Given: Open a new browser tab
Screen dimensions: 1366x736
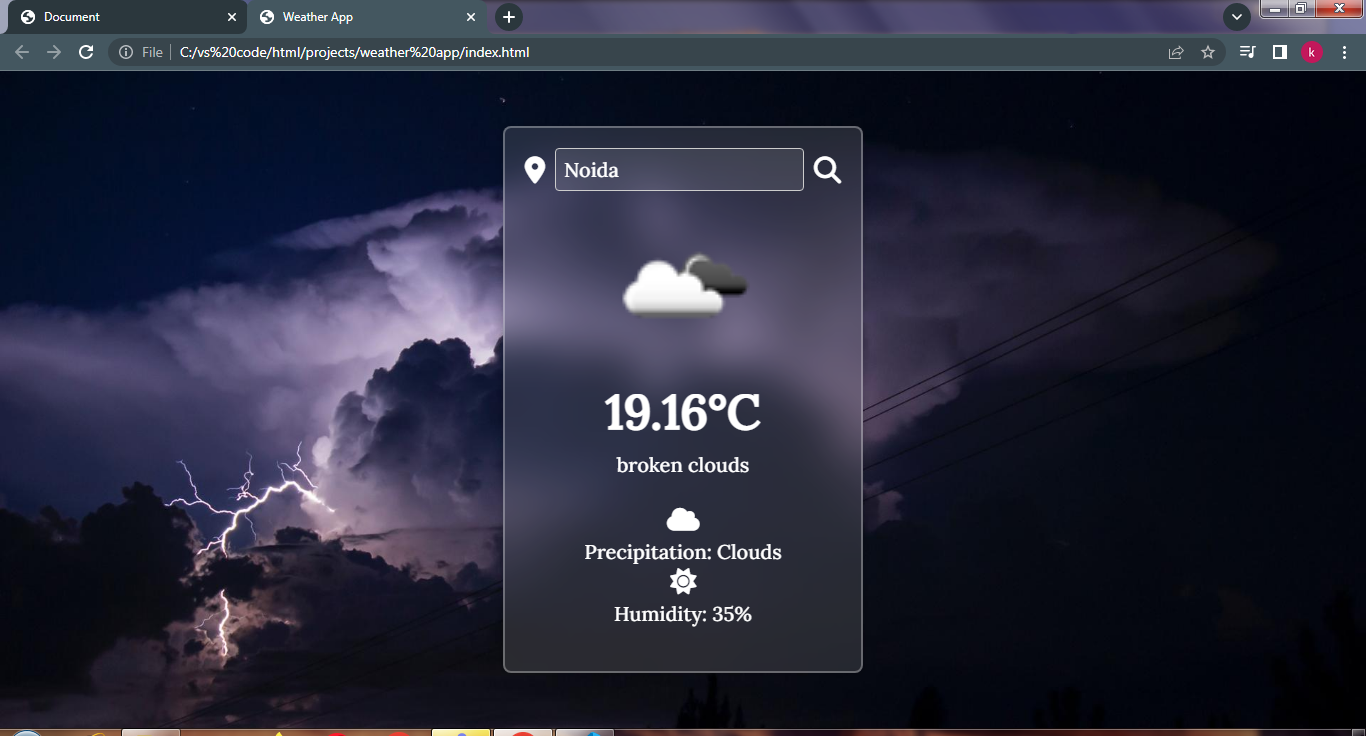Looking at the screenshot, I should click(x=509, y=17).
